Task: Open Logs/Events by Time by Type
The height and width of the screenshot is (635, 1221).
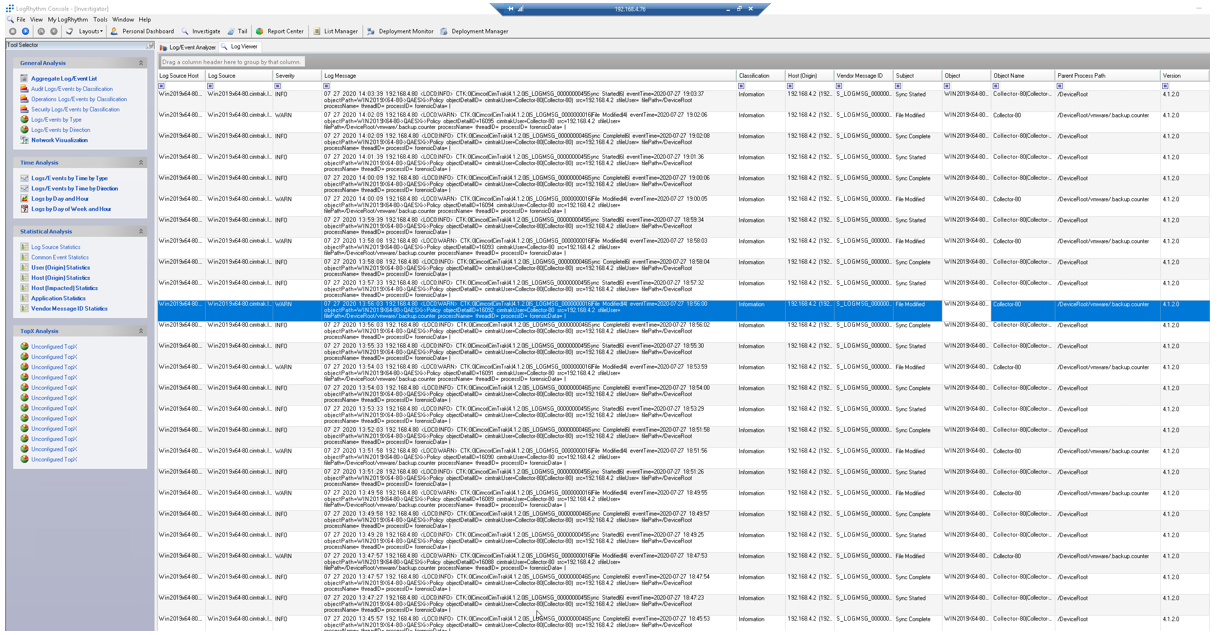Action: click(x=69, y=178)
